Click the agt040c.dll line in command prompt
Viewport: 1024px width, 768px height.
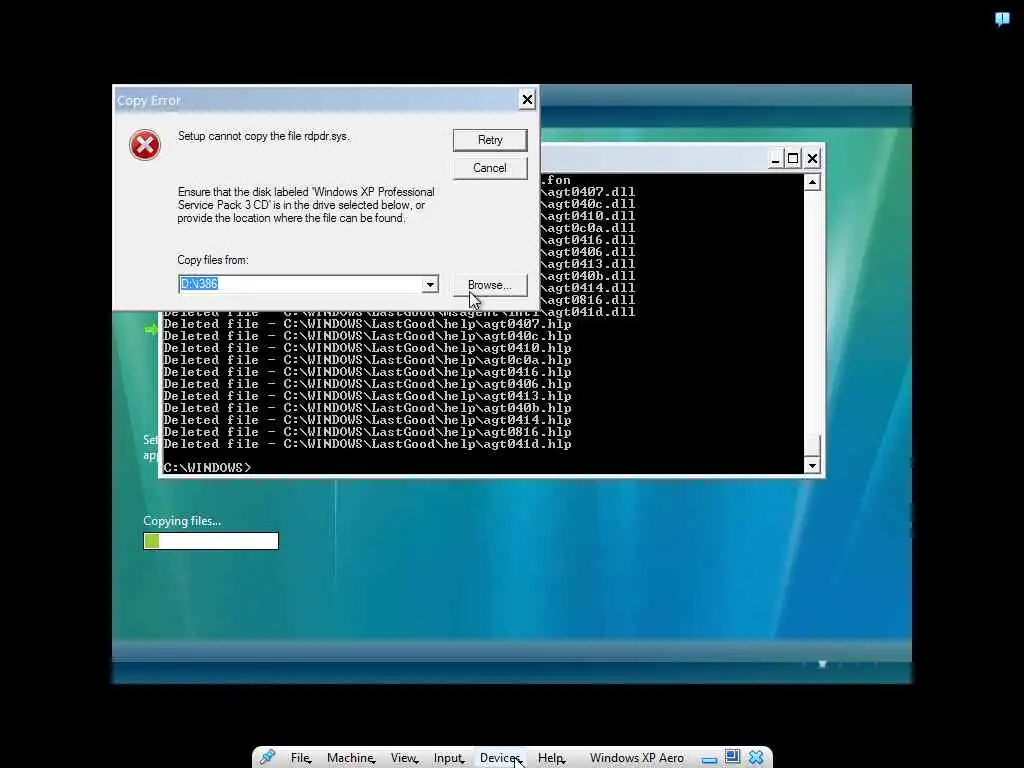tap(588, 204)
